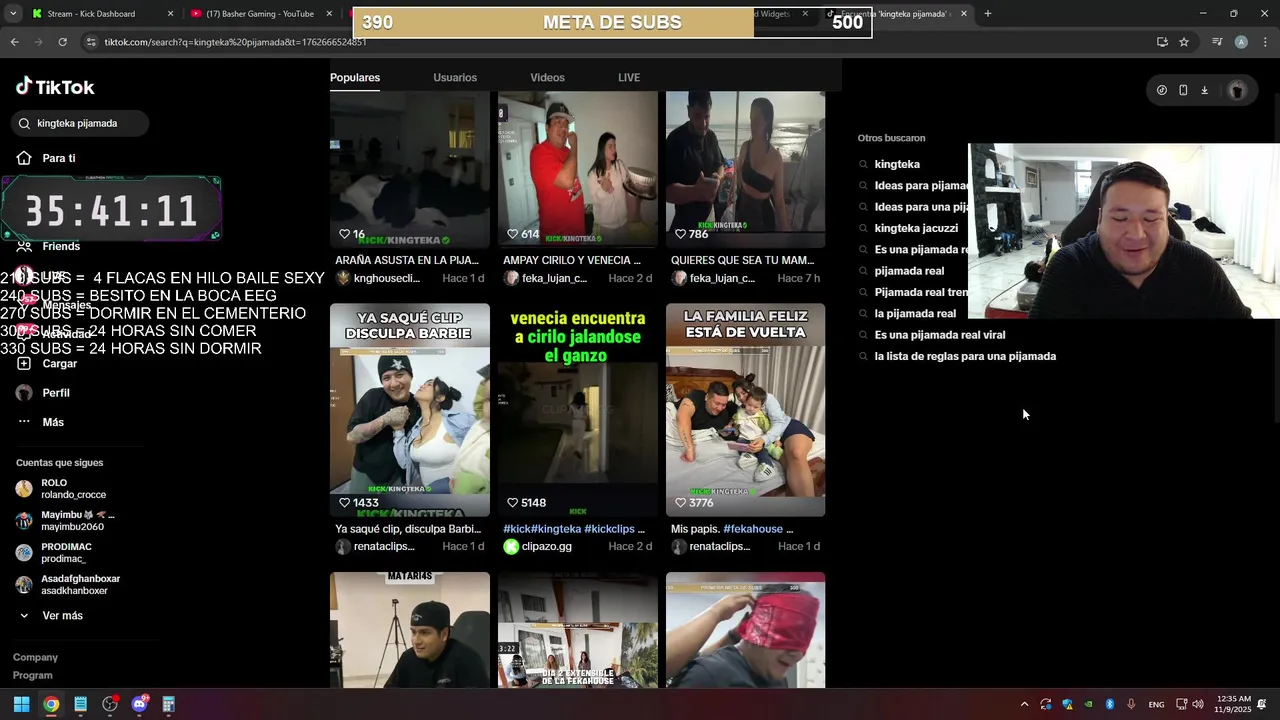The width and height of the screenshot is (1280, 720).
Task: Click the TikTok logo
Action: point(55,87)
